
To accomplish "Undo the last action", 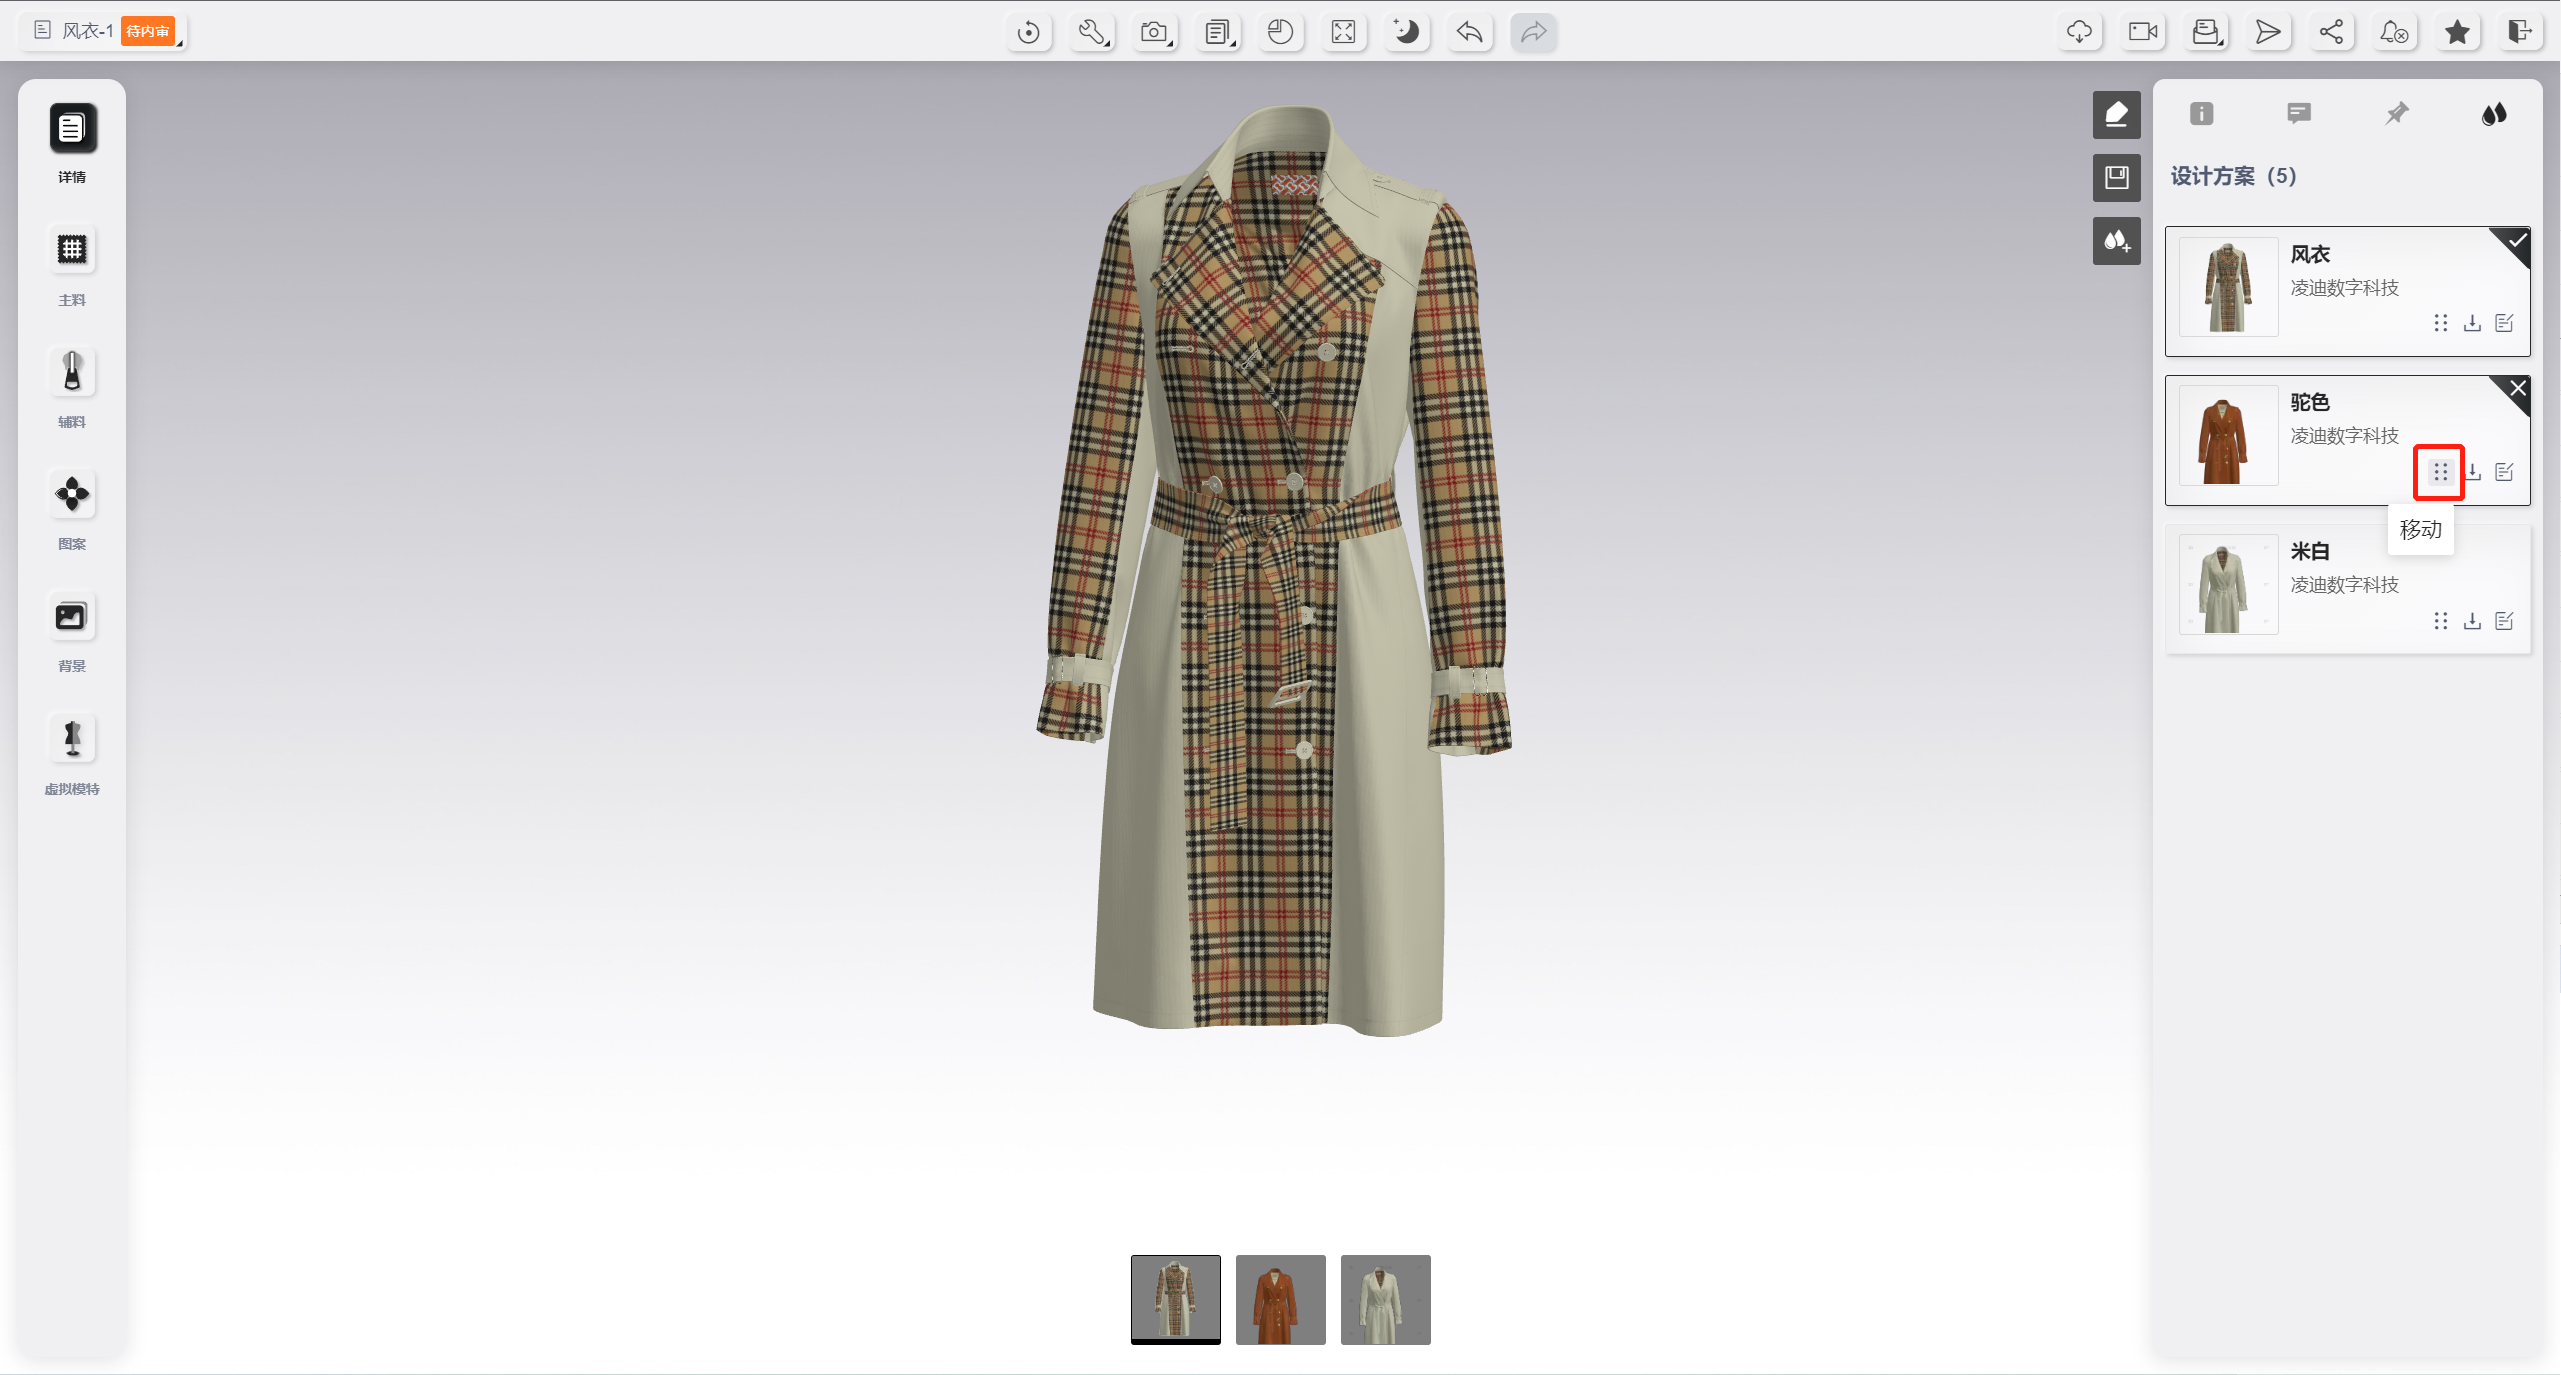I will tap(1469, 32).
